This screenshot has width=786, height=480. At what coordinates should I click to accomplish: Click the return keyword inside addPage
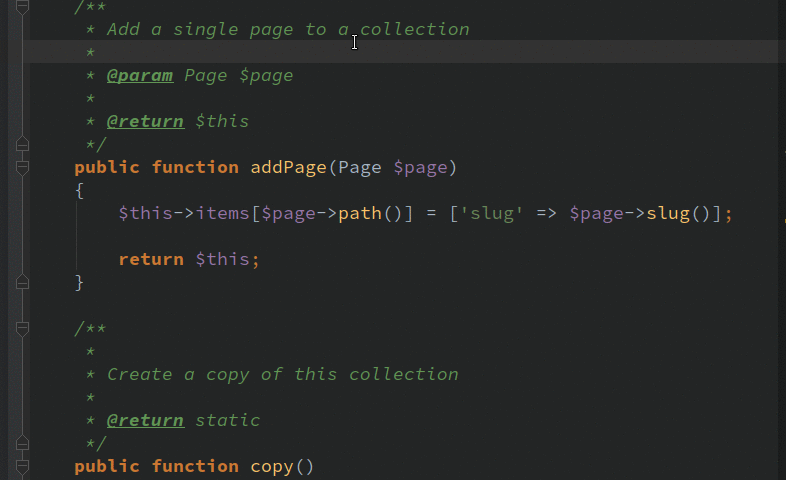pos(151,260)
